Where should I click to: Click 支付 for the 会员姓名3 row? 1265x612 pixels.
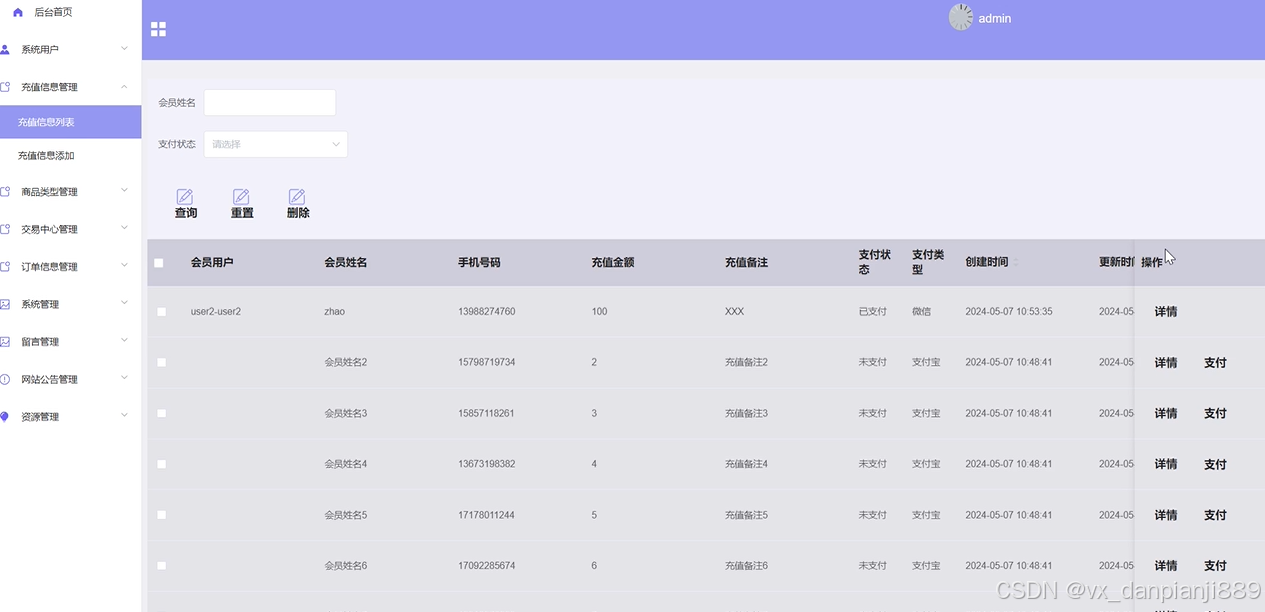pos(1215,413)
